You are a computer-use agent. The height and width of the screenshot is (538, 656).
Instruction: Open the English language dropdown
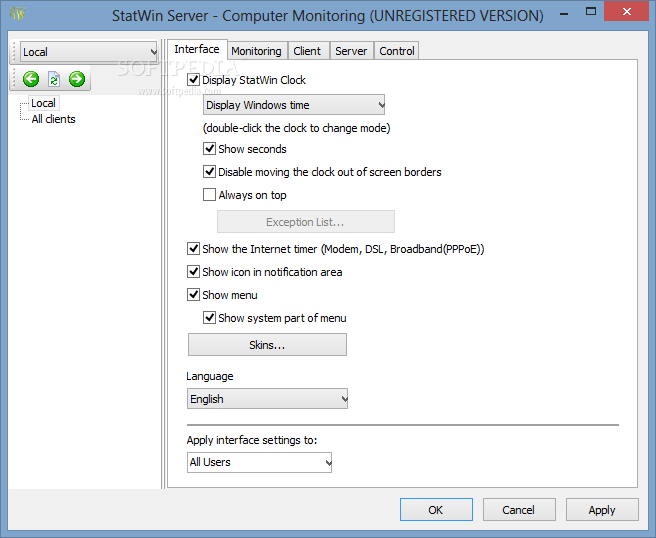[267, 399]
